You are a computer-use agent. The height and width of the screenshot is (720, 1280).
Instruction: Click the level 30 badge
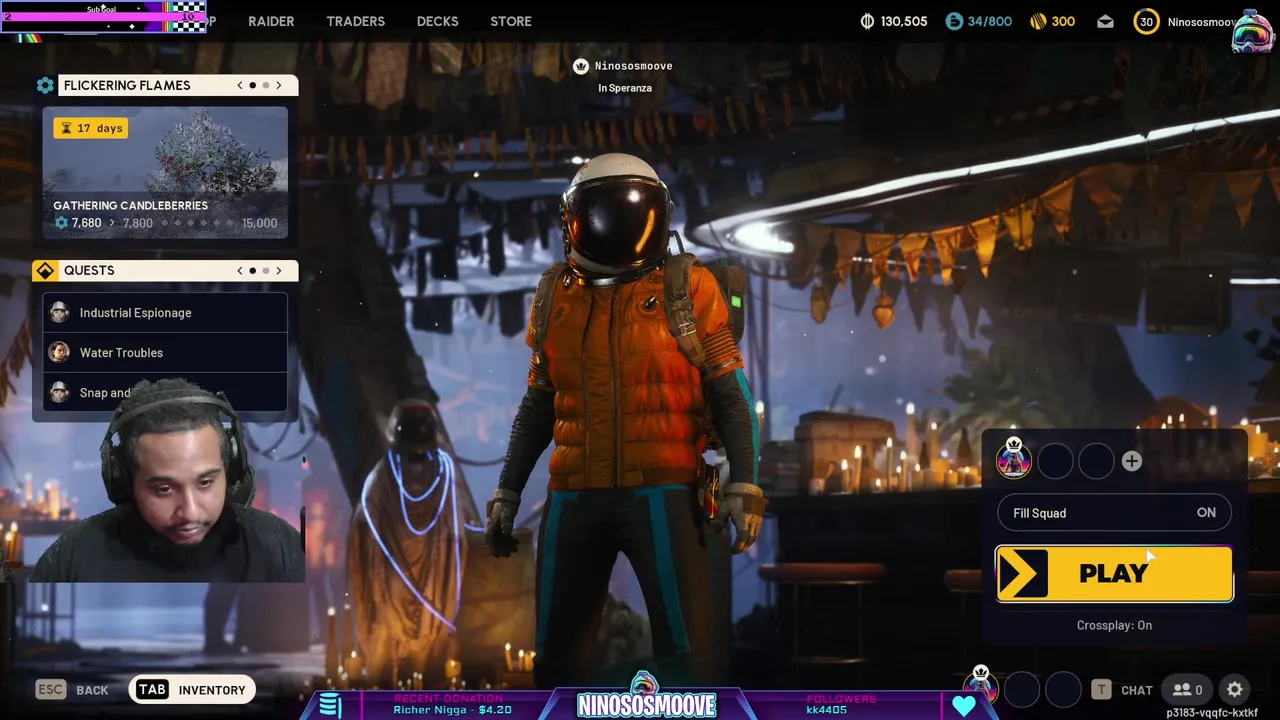(1146, 21)
